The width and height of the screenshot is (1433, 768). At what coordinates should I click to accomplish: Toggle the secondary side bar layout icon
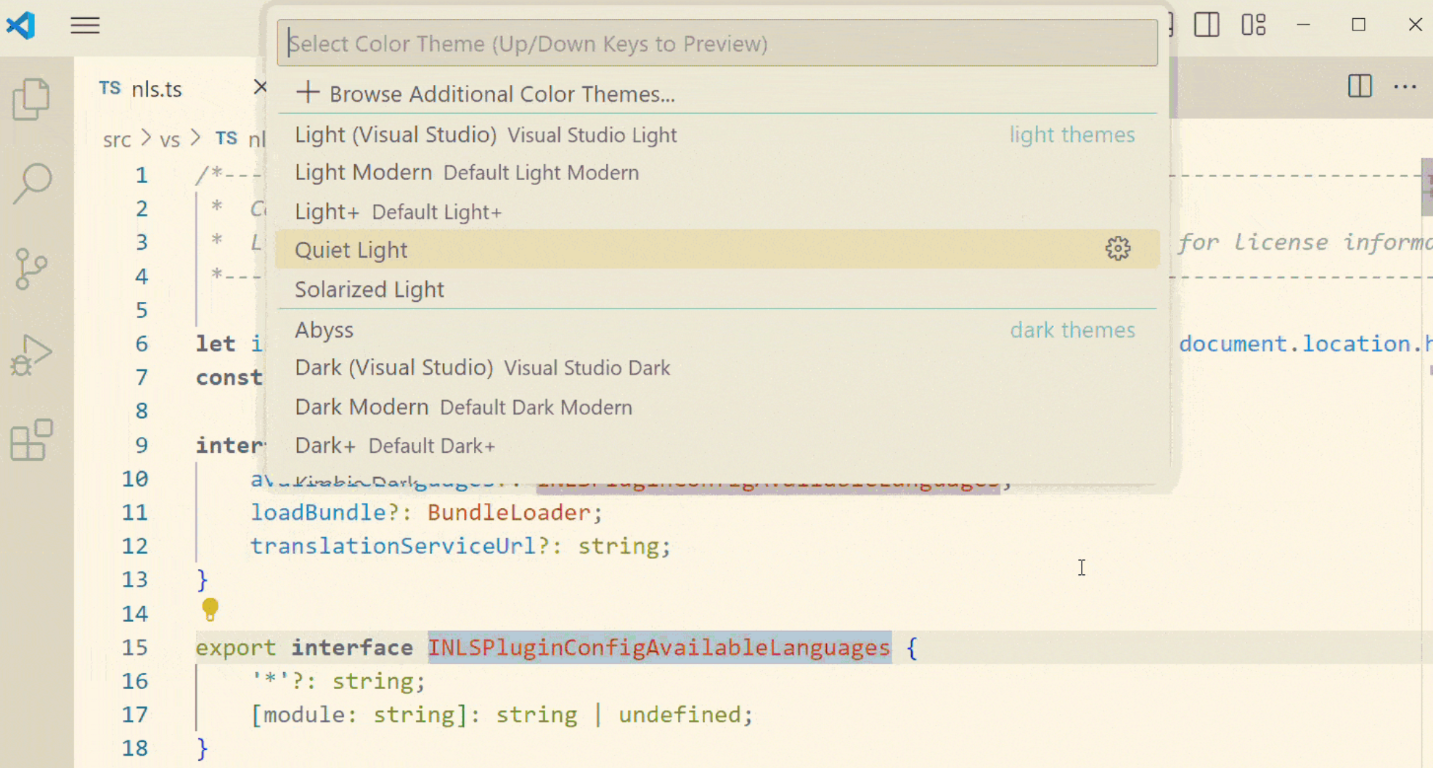click(1207, 25)
